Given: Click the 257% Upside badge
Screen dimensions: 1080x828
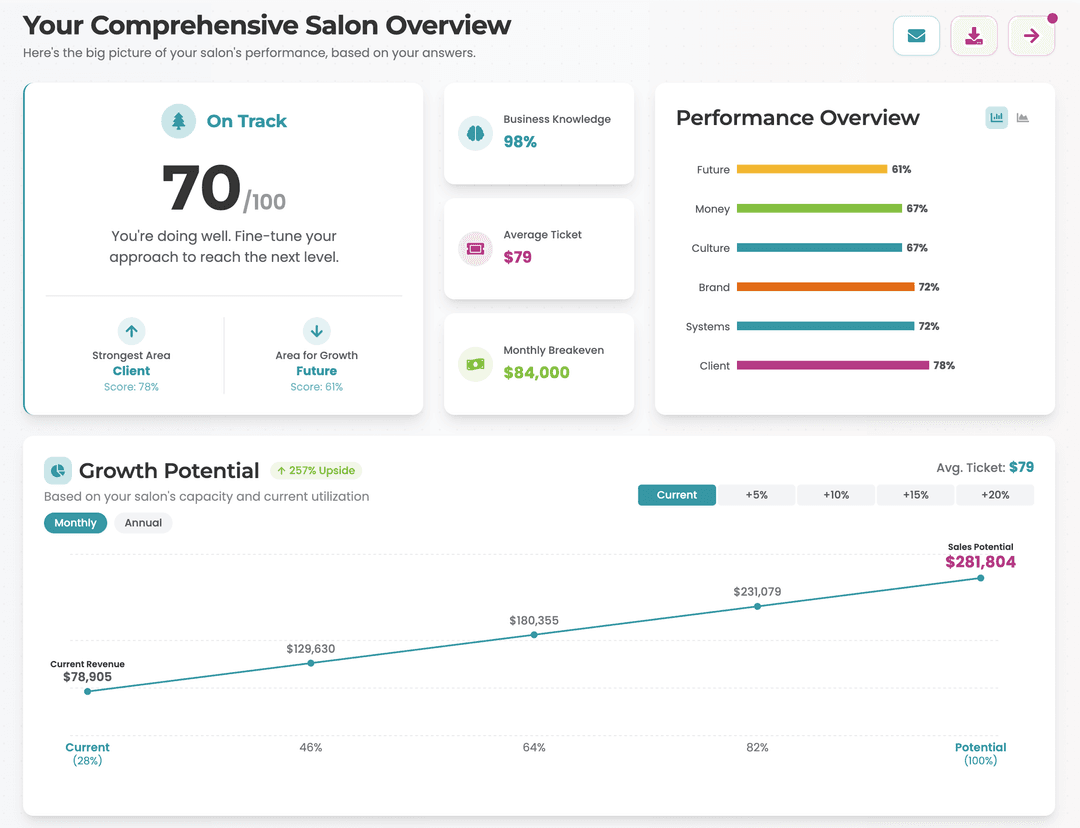Looking at the screenshot, I should (x=316, y=470).
